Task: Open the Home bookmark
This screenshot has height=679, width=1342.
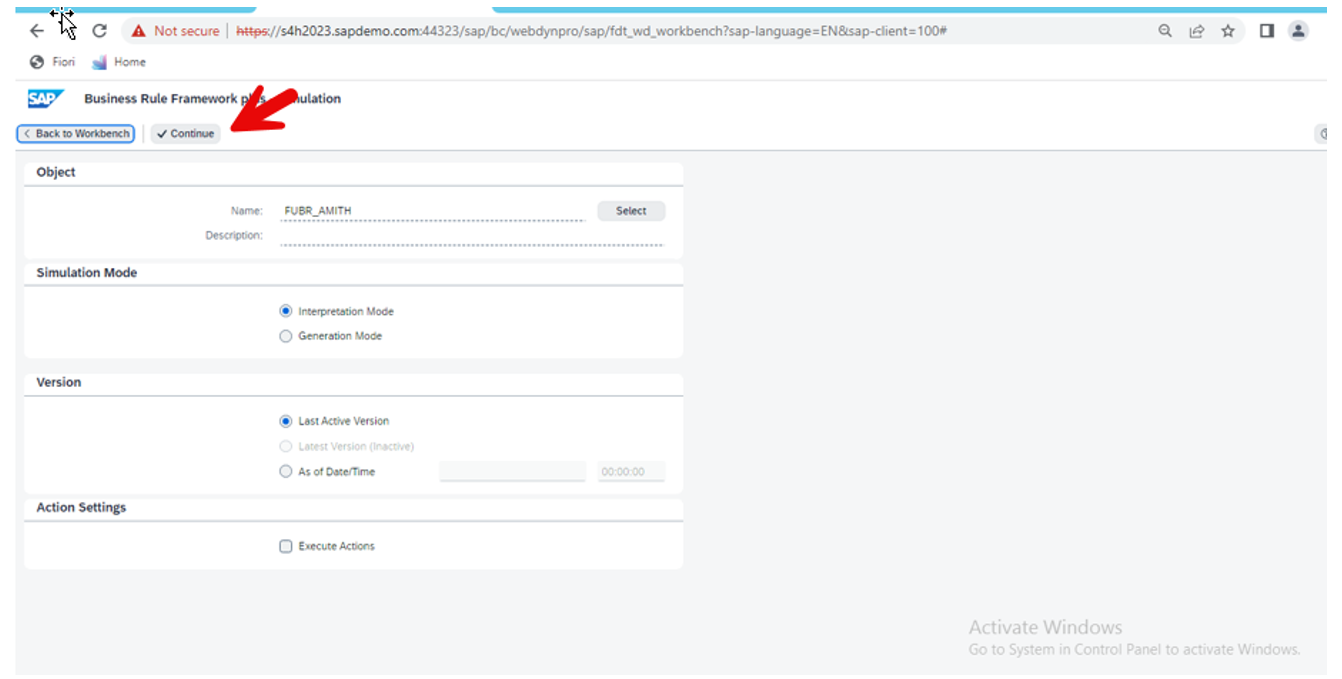Action: tap(119, 62)
